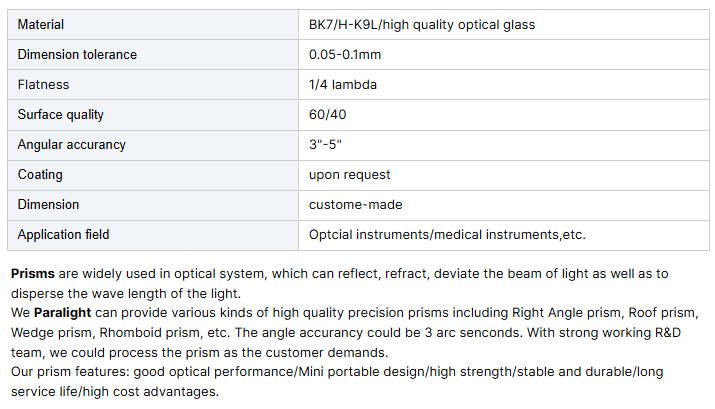
Task: Click the Application field label
Action: 63,235
